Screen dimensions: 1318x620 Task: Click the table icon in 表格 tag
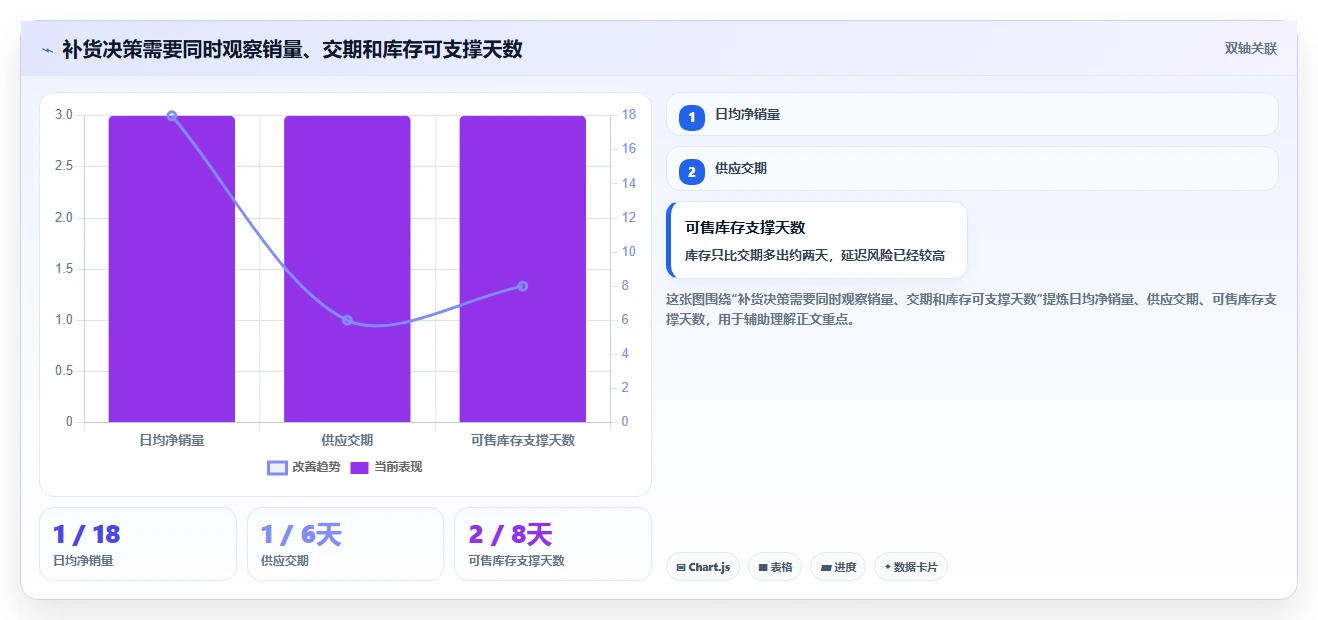point(763,567)
